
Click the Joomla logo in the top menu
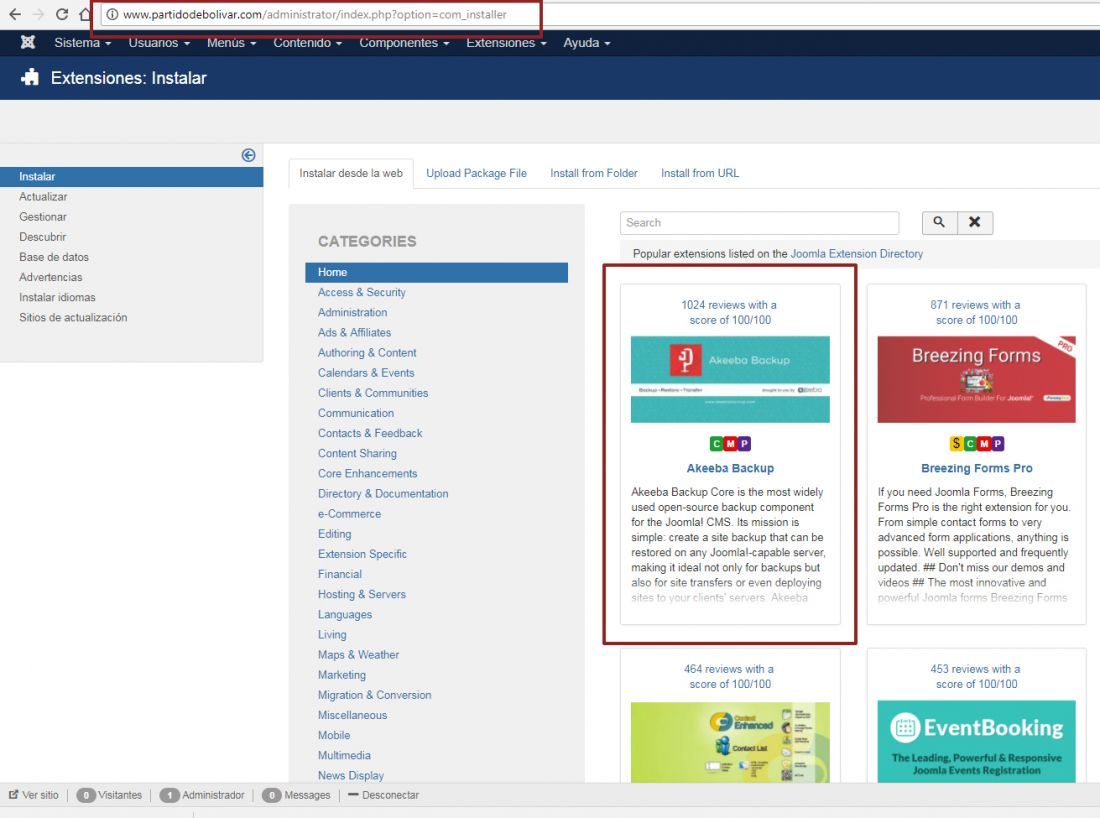pos(27,42)
